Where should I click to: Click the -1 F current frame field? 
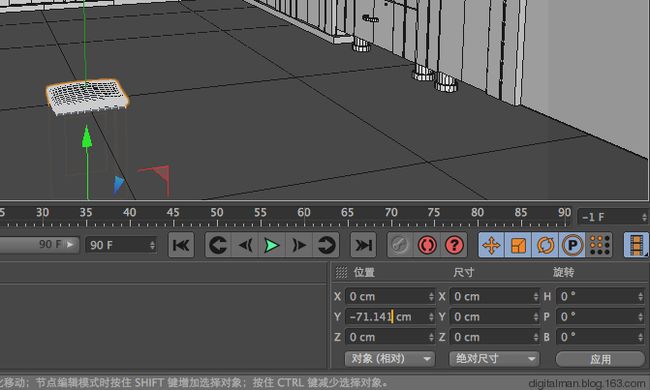tap(613, 217)
